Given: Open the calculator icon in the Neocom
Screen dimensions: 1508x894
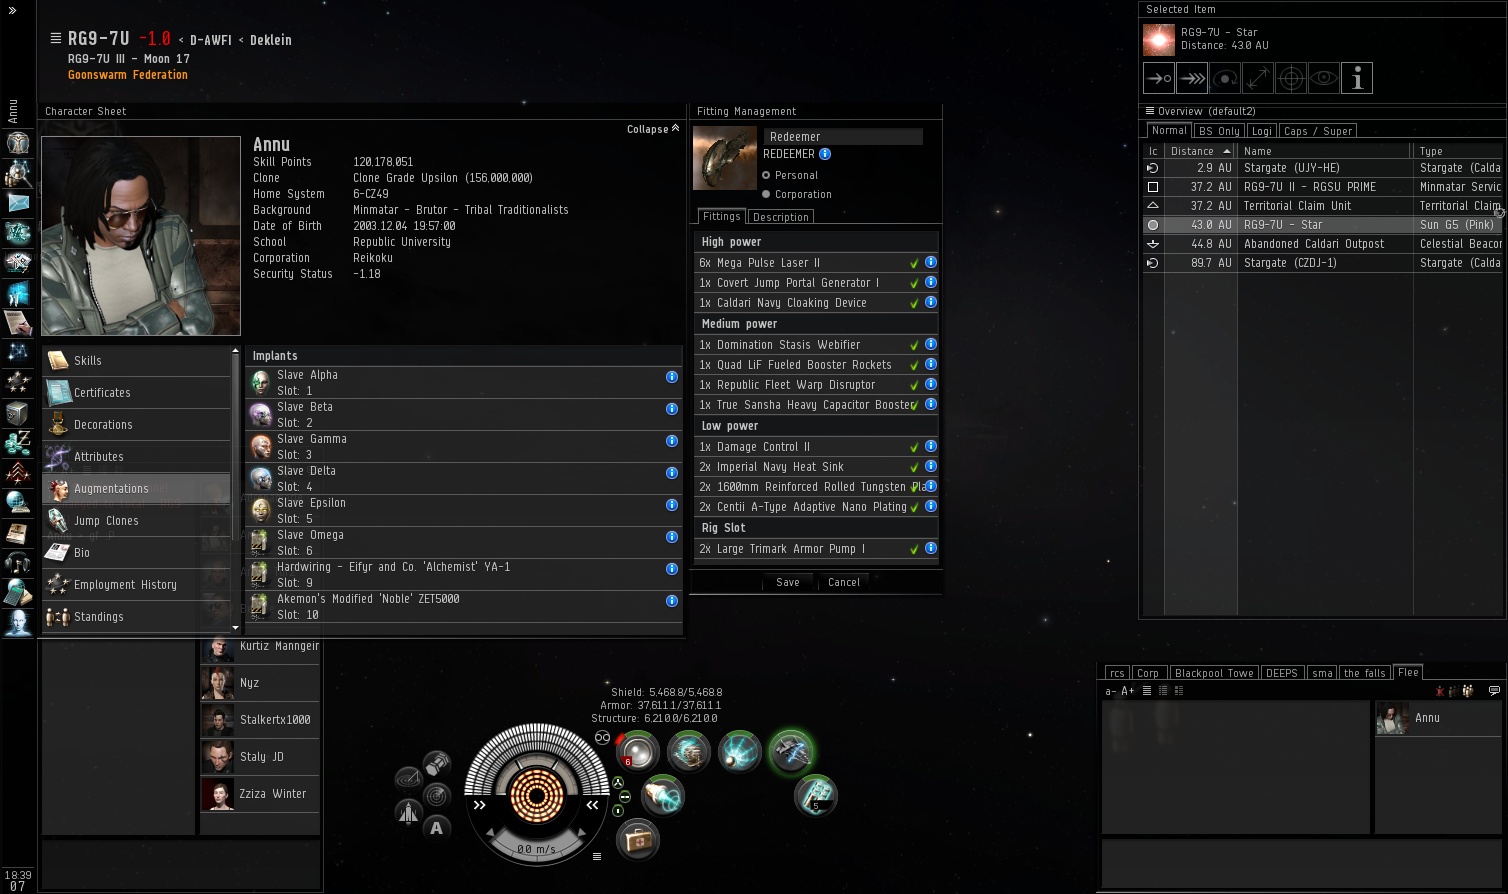Looking at the screenshot, I should pyautogui.click(x=17, y=593).
